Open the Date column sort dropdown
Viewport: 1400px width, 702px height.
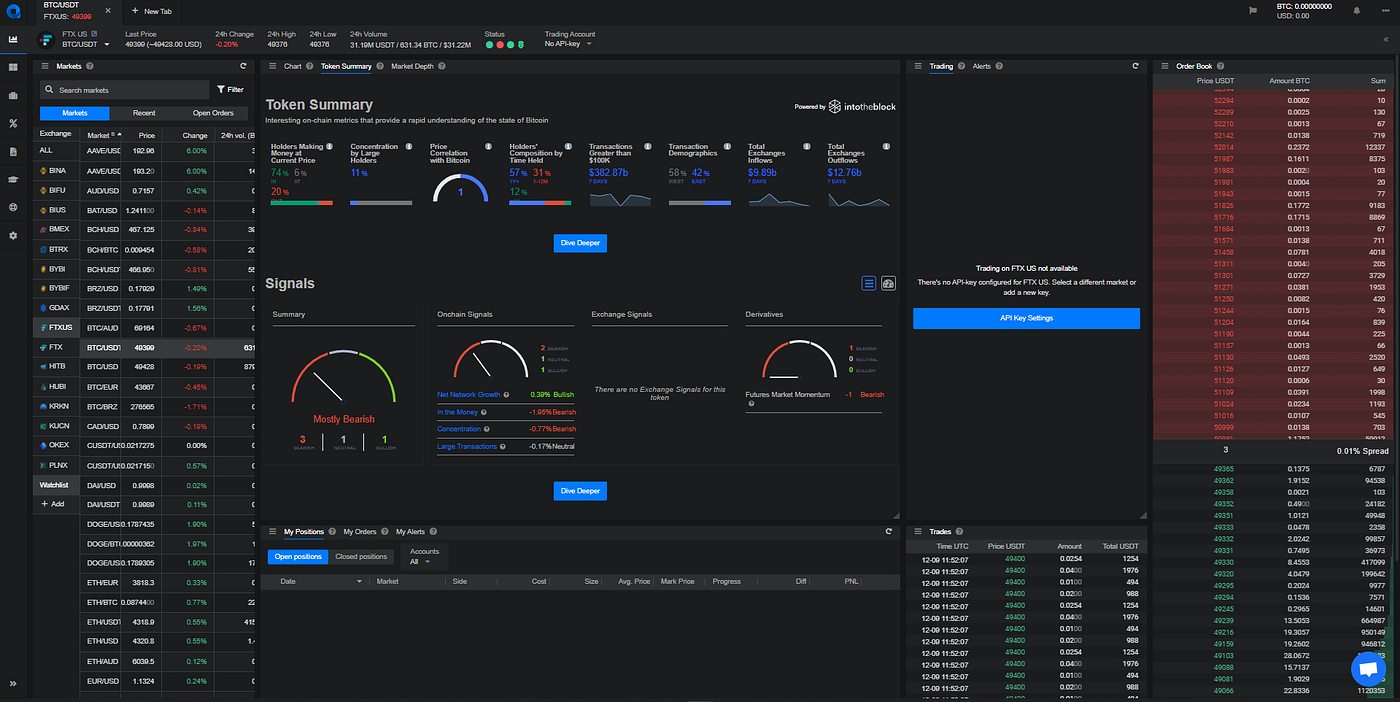360,581
